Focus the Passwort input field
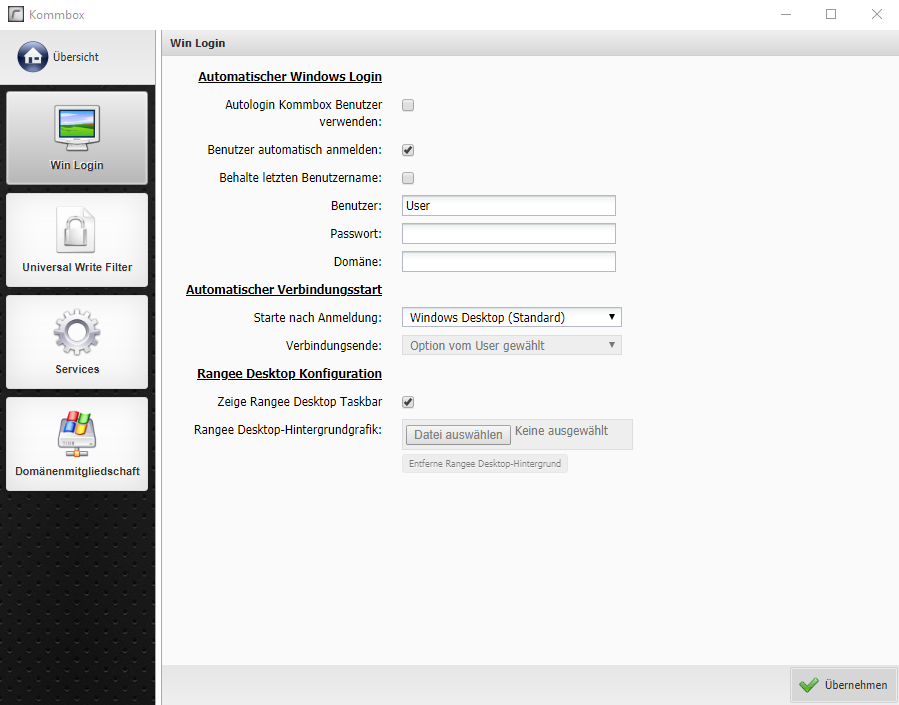The height and width of the screenshot is (705, 899). 508,234
